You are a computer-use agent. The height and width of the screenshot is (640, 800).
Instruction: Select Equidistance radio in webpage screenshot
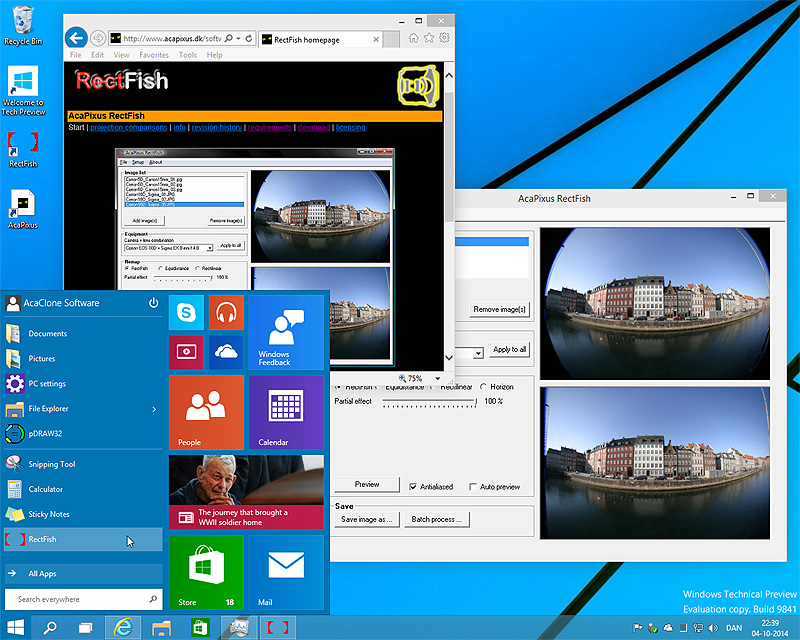point(161,268)
